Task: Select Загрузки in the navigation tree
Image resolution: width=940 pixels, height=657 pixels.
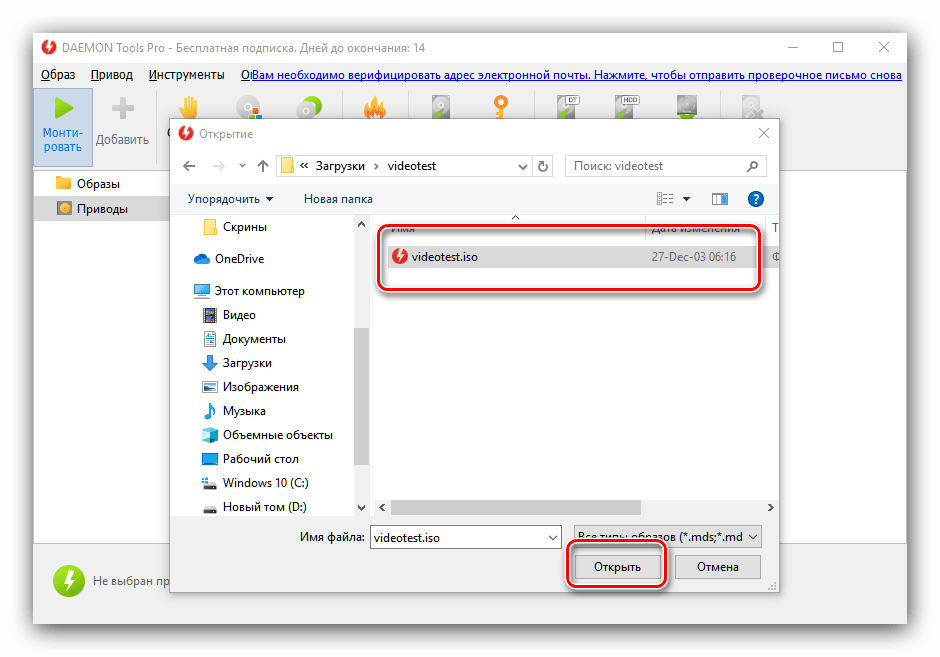Action: coord(247,363)
